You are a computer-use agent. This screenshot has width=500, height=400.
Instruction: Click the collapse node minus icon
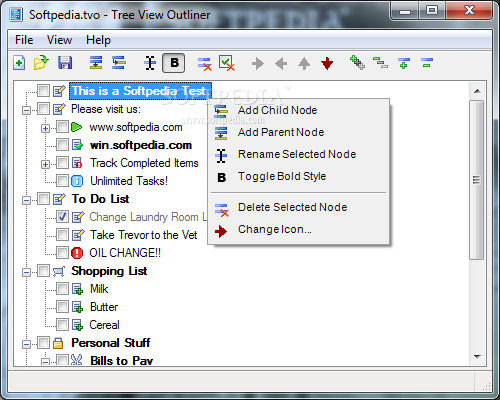click(x=427, y=63)
